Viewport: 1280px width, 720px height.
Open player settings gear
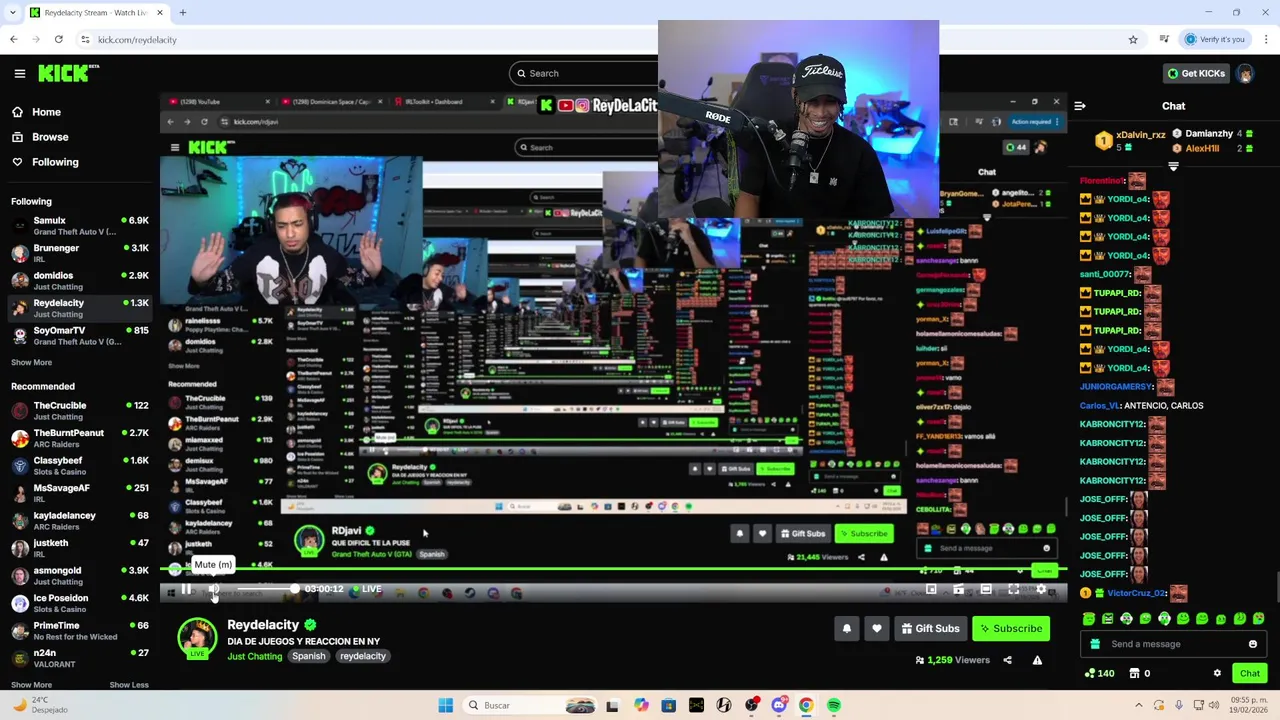point(1041,590)
